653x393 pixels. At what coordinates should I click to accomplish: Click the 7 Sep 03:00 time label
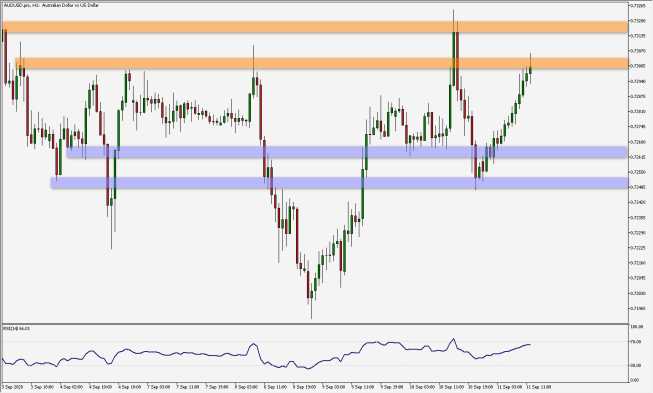(159, 387)
